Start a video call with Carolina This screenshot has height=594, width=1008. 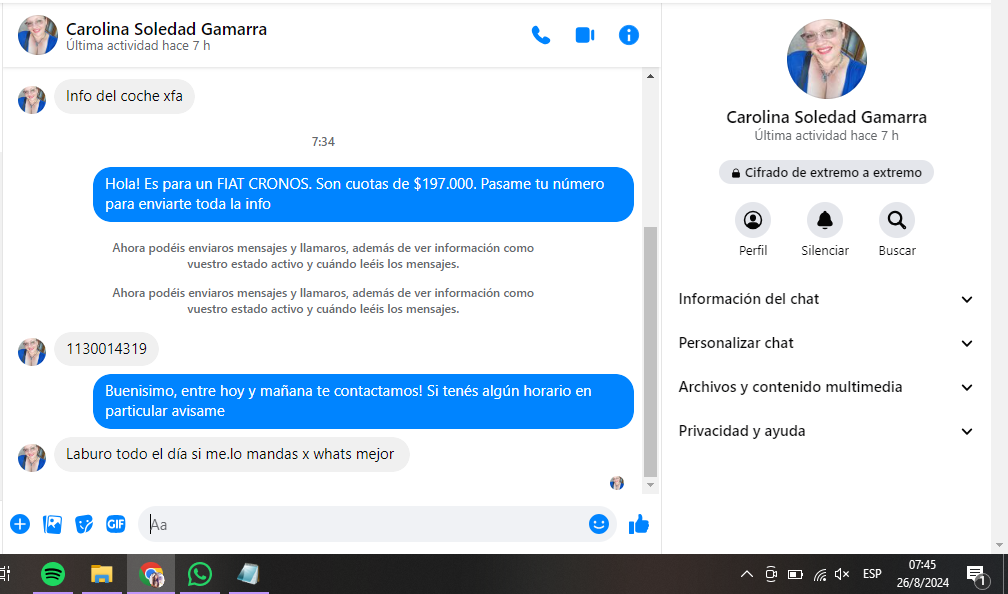[585, 35]
